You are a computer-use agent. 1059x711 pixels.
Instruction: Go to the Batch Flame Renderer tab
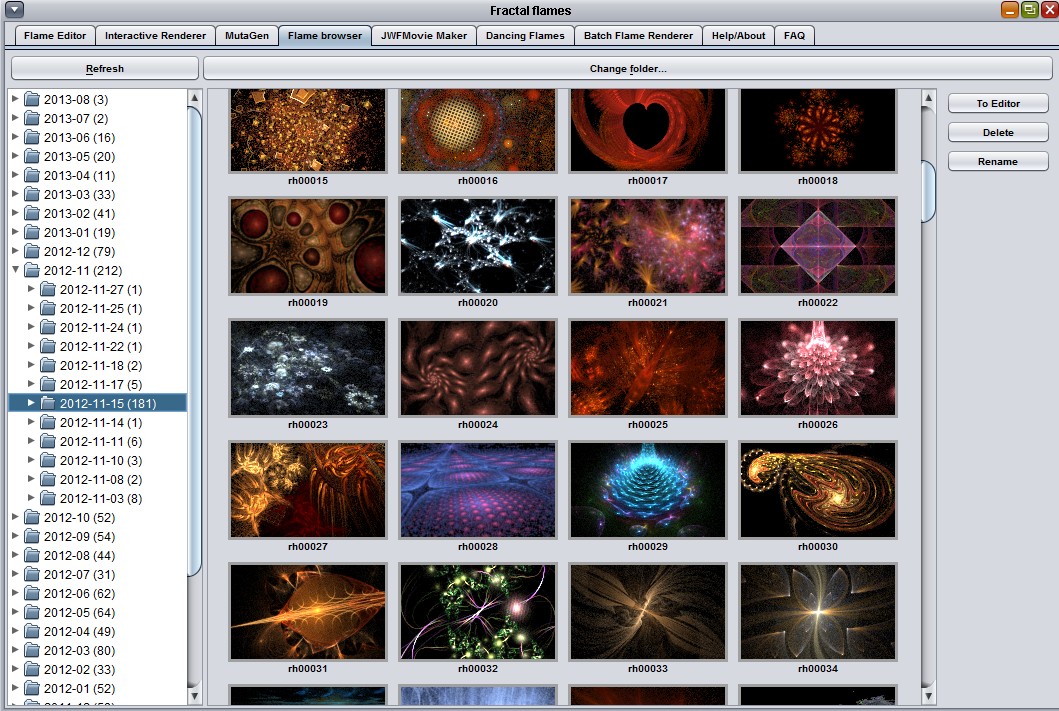point(638,36)
